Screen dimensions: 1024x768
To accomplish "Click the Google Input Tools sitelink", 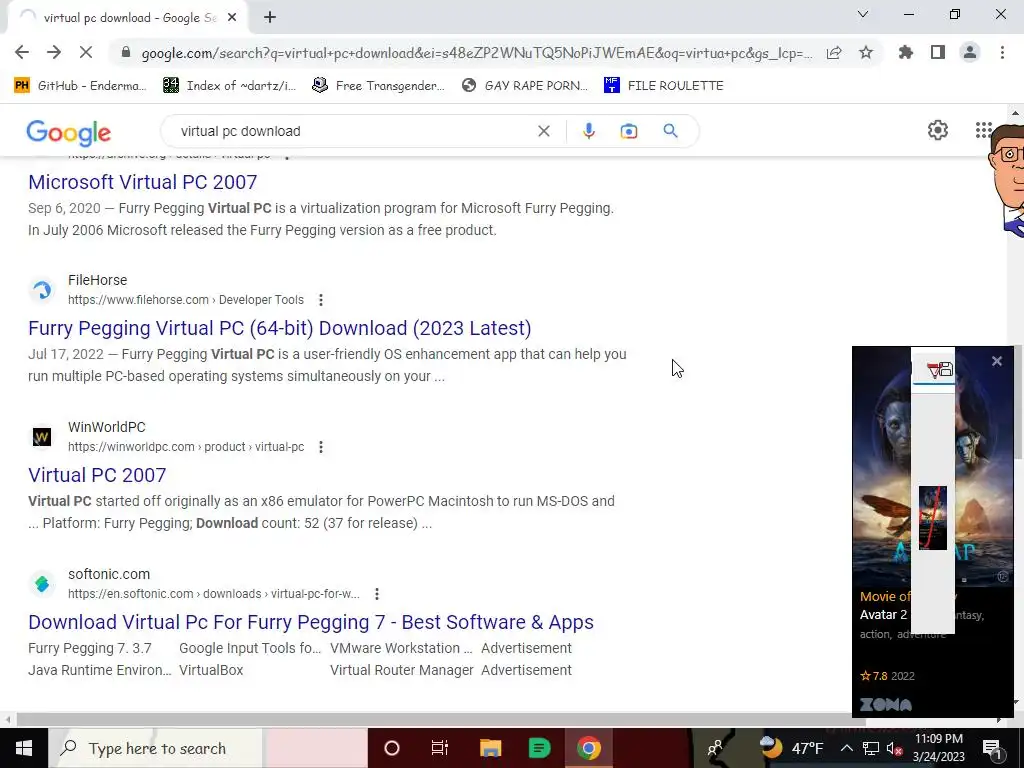I will 250,648.
